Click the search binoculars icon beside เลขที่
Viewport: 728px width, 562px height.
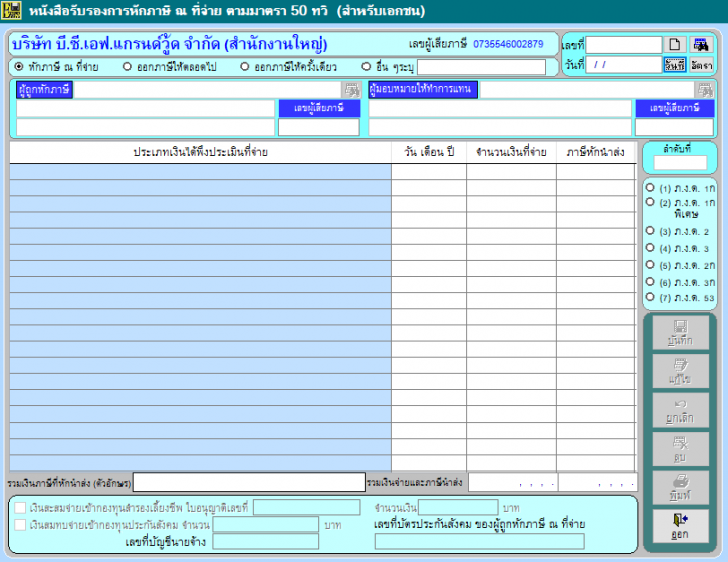(x=701, y=45)
